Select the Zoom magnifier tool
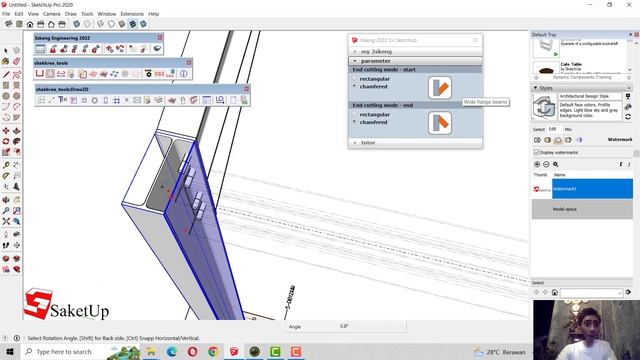Image resolution: width=640 pixels, height=360 pixels. pyautogui.click(x=6, y=211)
